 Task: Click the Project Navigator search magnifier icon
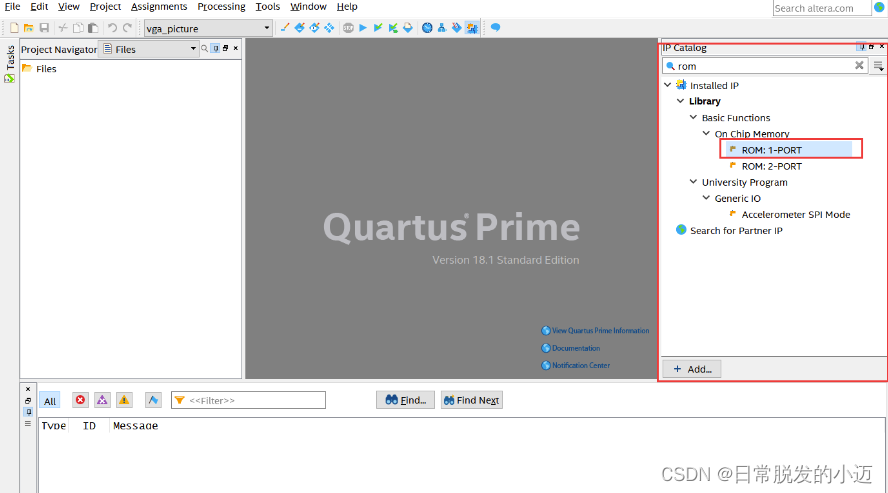click(x=204, y=49)
